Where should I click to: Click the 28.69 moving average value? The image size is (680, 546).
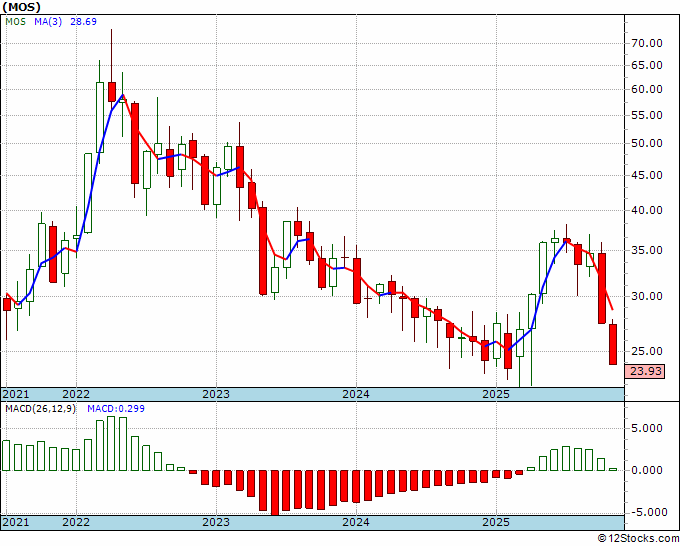pyautogui.click(x=83, y=22)
